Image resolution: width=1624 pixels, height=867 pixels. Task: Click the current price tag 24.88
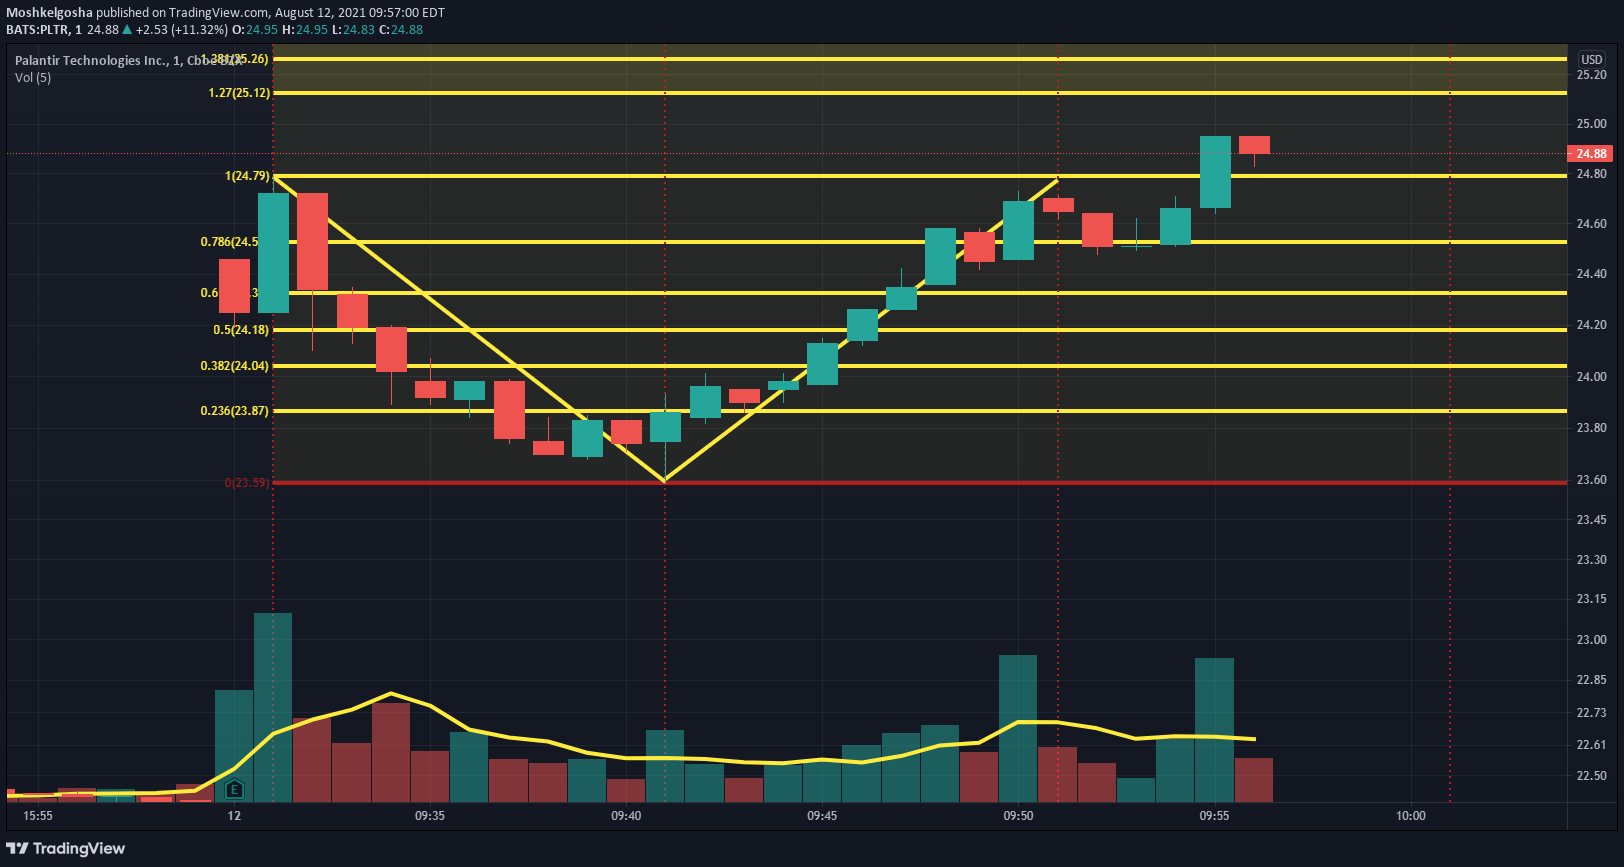pyautogui.click(x=1591, y=153)
